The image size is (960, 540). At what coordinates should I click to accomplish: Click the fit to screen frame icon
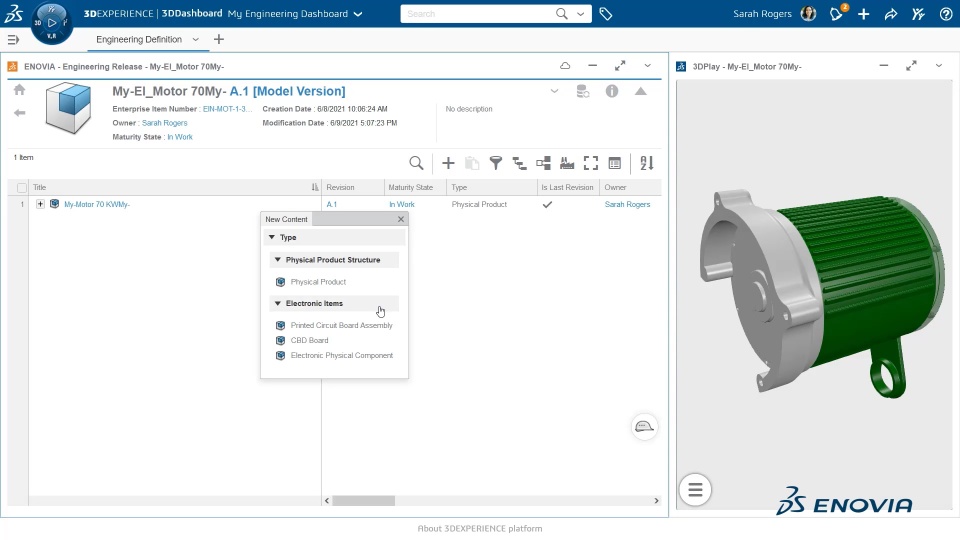coord(591,163)
